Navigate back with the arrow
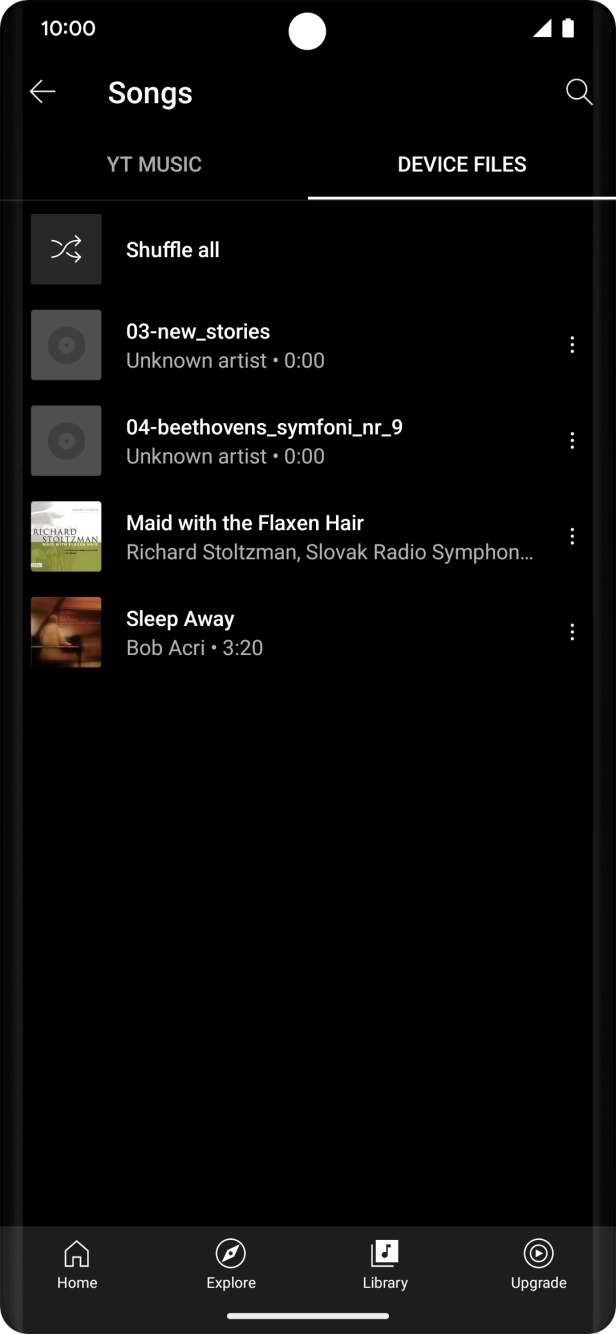The image size is (616, 1334). [42, 91]
